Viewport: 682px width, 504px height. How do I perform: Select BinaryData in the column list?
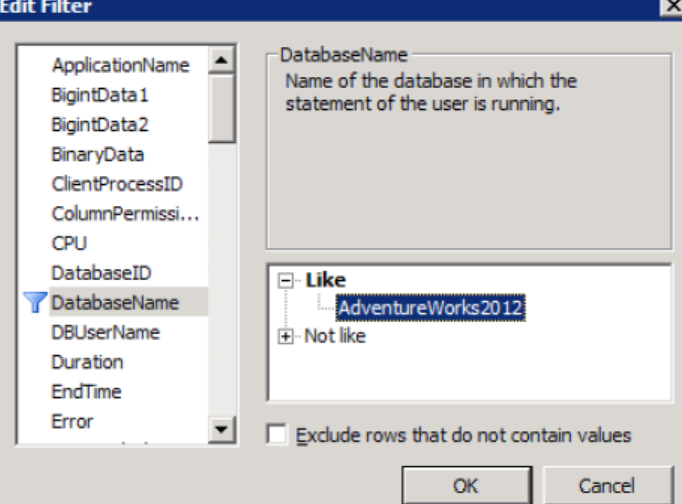click(x=97, y=154)
